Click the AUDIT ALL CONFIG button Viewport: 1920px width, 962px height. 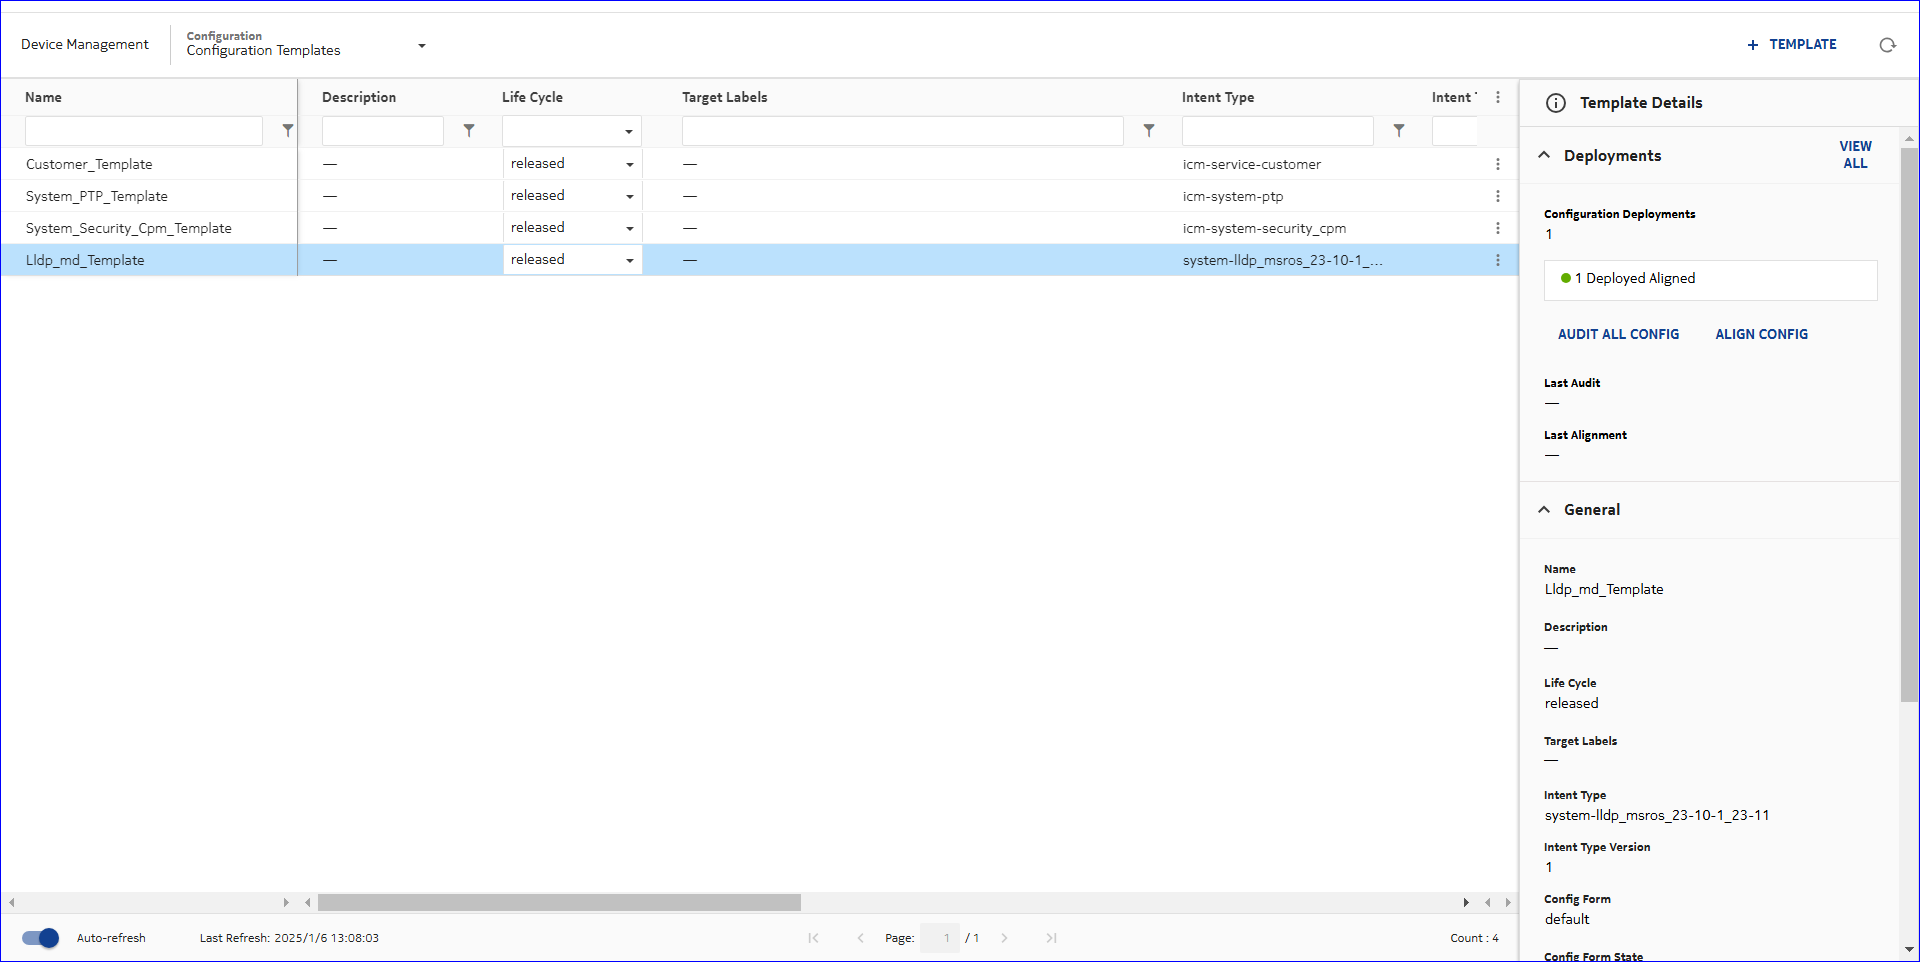coord(1618,334)
